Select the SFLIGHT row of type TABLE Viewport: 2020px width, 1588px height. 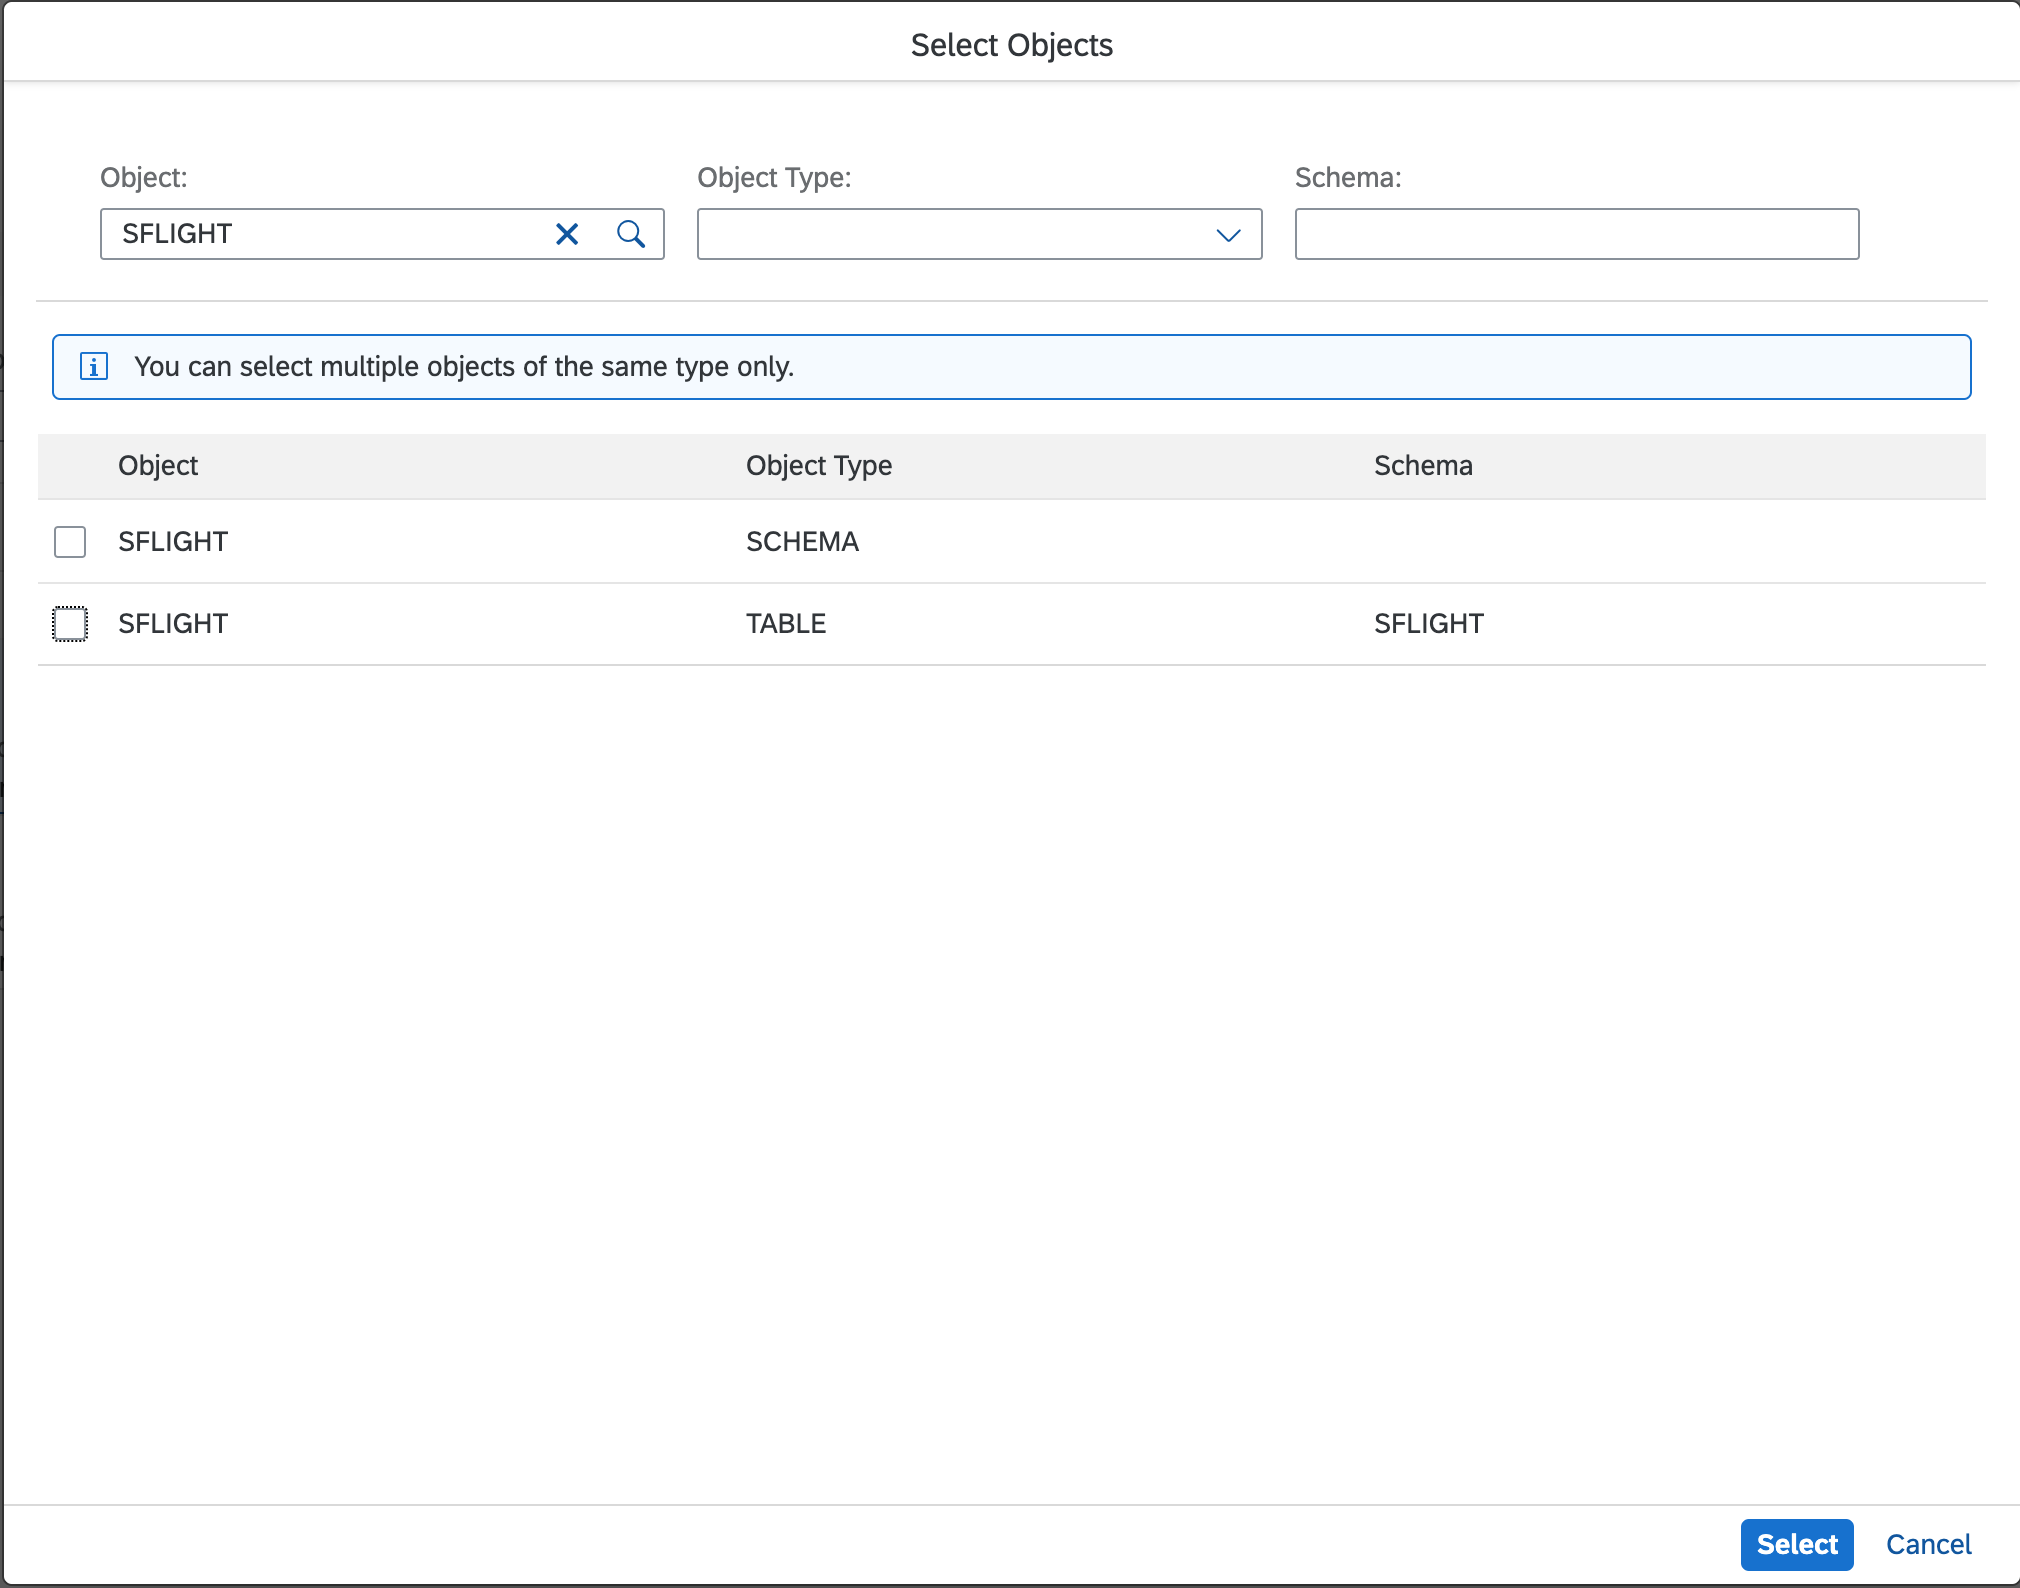point(174,624)
